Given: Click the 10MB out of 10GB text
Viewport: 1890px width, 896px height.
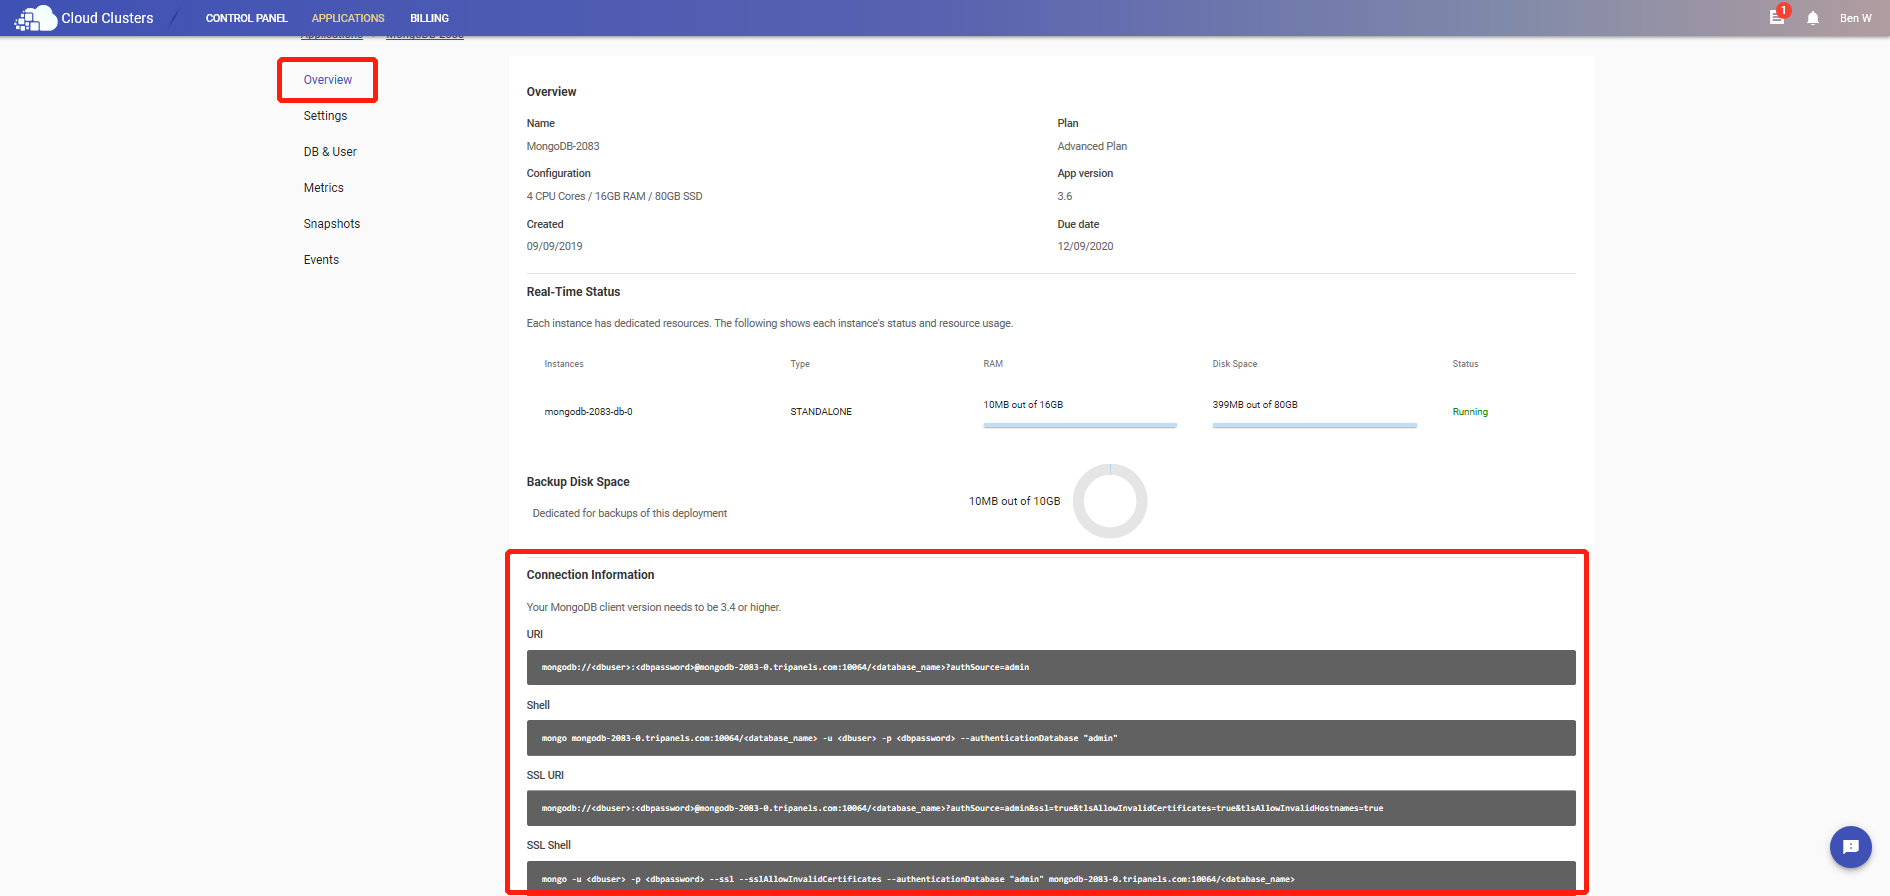Looking at the screenshot, I should click(x=1014, y=501).
